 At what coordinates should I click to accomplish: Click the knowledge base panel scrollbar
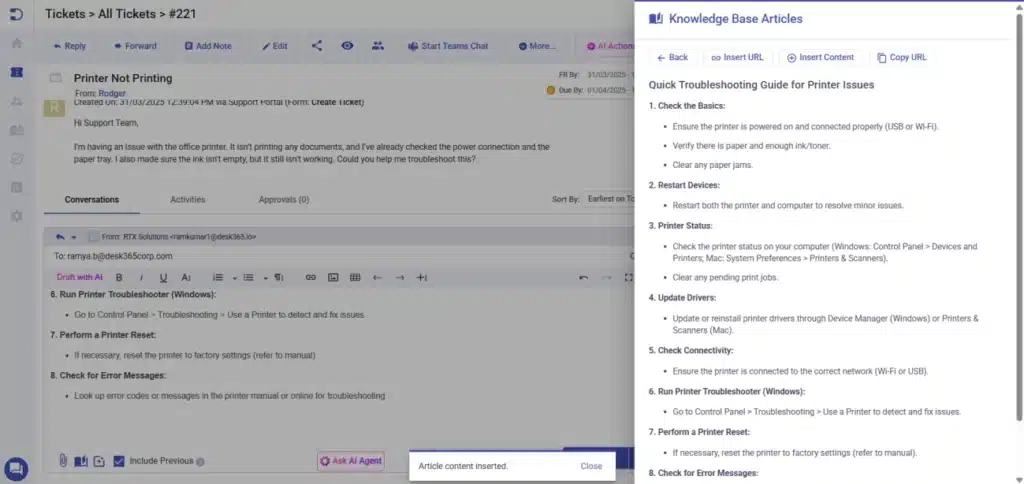1019,250
